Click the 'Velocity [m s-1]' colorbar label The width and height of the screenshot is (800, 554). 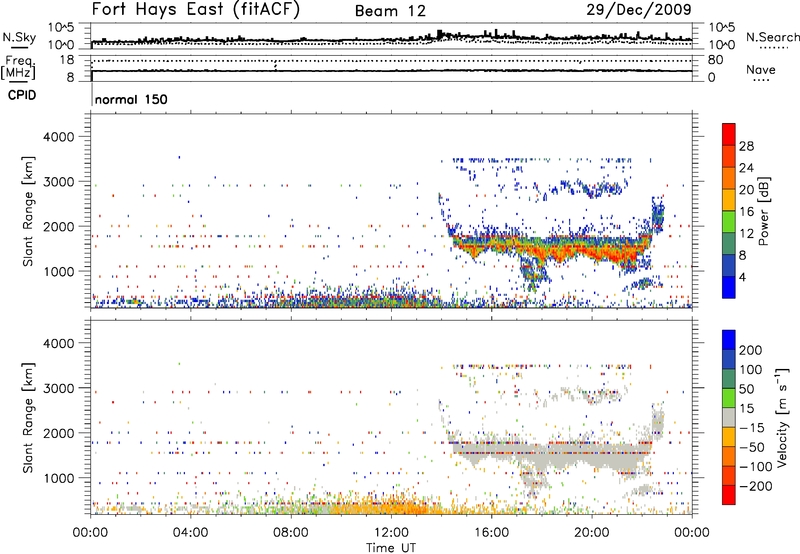[x=781, y=417]
